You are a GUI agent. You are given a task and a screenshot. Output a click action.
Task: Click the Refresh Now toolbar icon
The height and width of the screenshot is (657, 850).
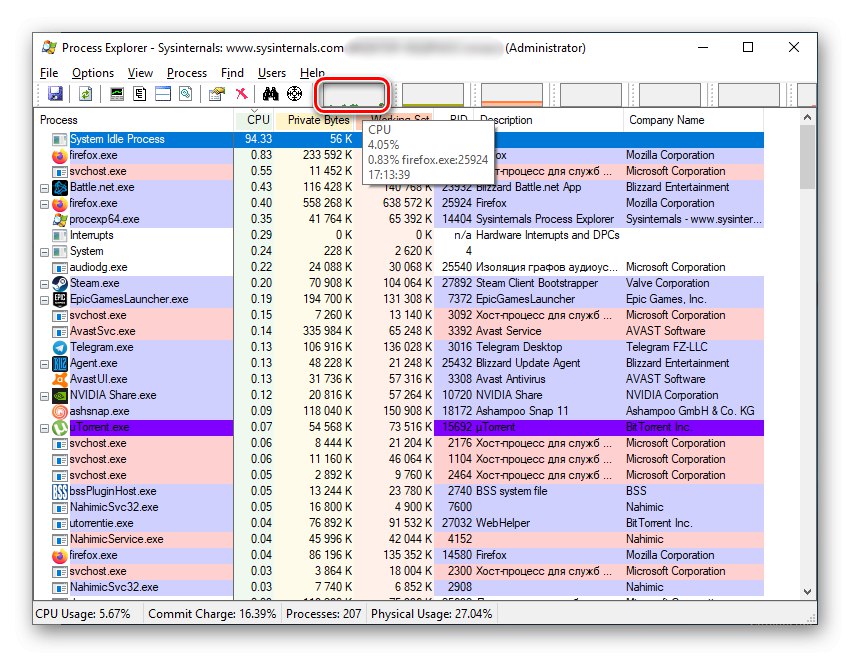(86, 95)
